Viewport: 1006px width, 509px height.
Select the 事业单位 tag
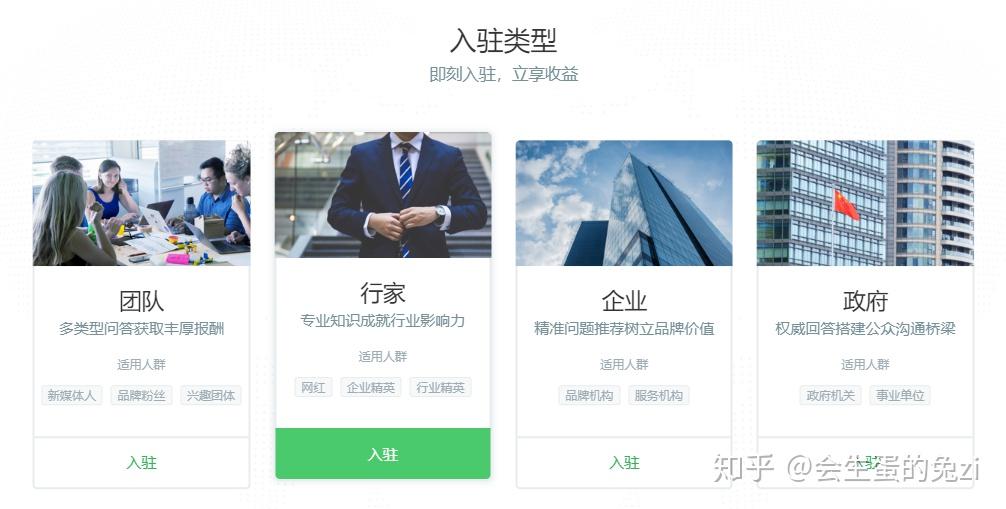900,395
